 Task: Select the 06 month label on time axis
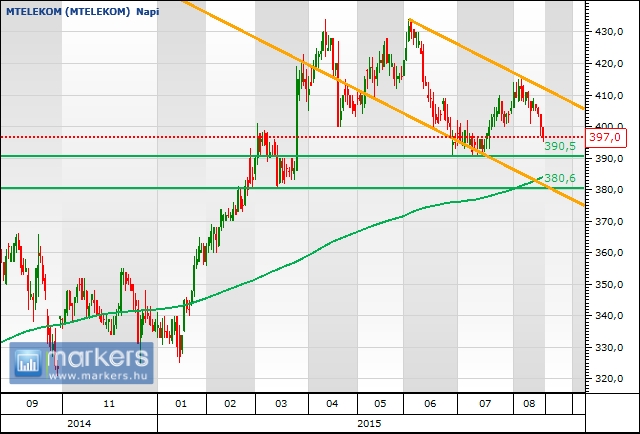coord(430,404)
